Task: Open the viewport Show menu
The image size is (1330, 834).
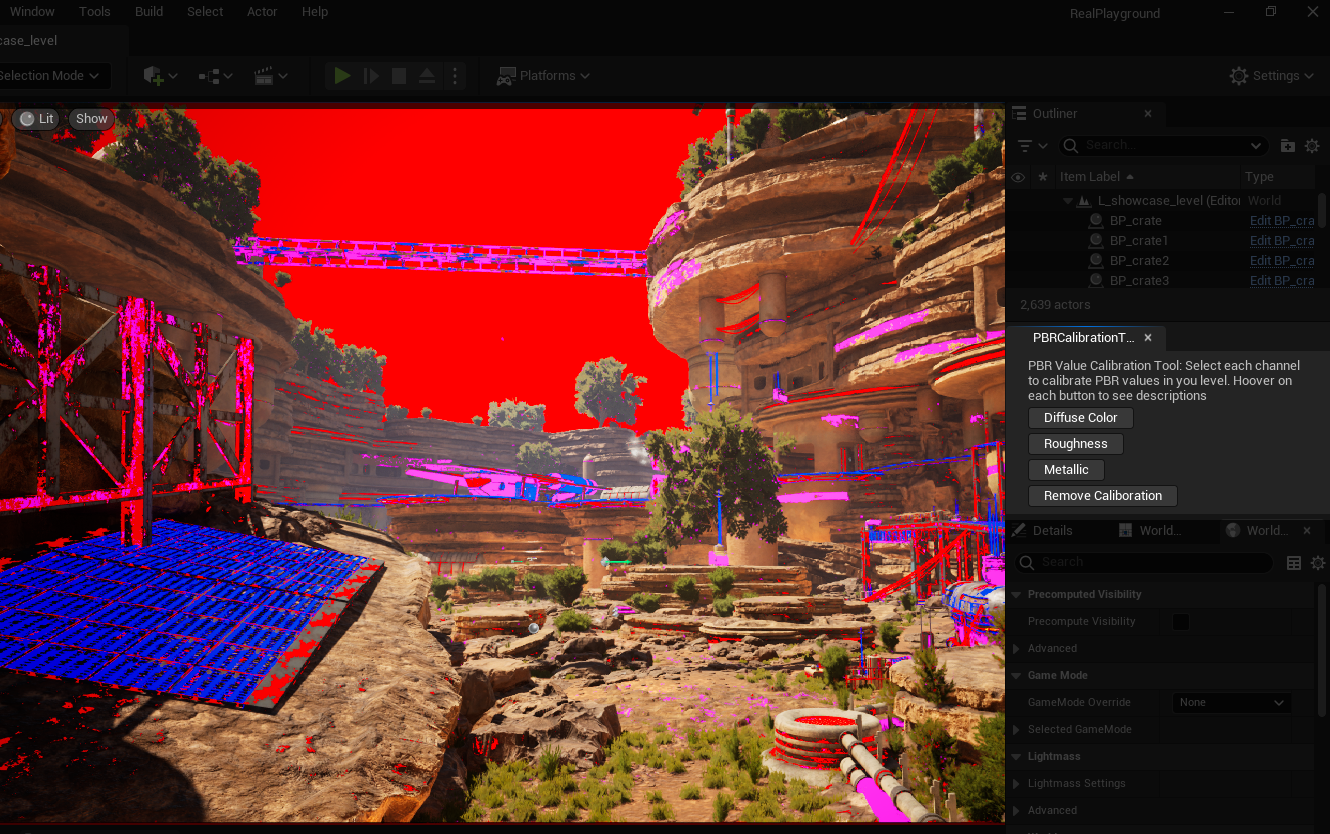Action: [91, 119]
